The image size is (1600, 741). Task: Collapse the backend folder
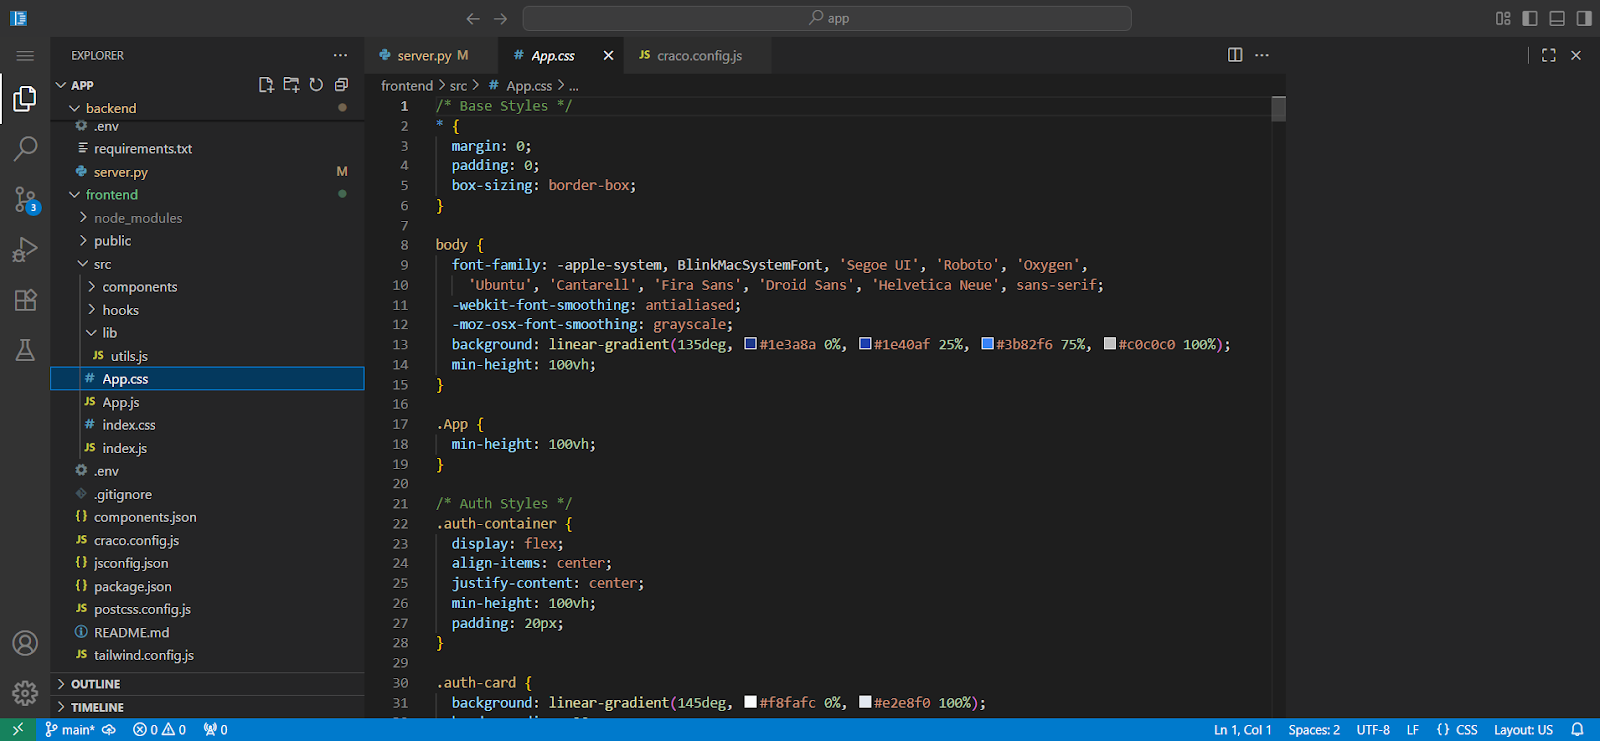207,108
